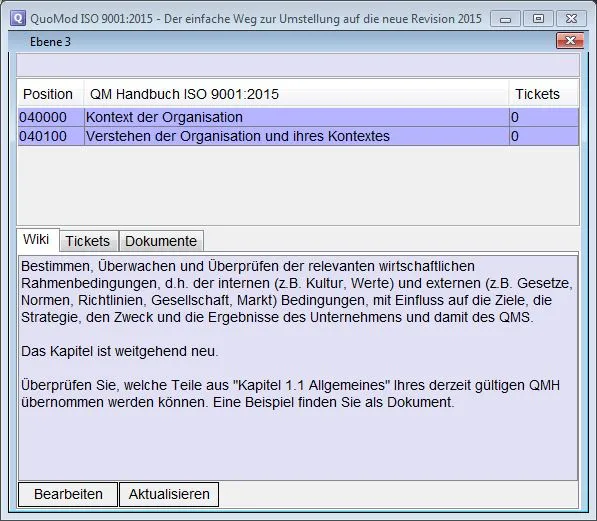Switch to the Wiki tab
This screenshot has height=521, width=597.
(x=38, y=240)
